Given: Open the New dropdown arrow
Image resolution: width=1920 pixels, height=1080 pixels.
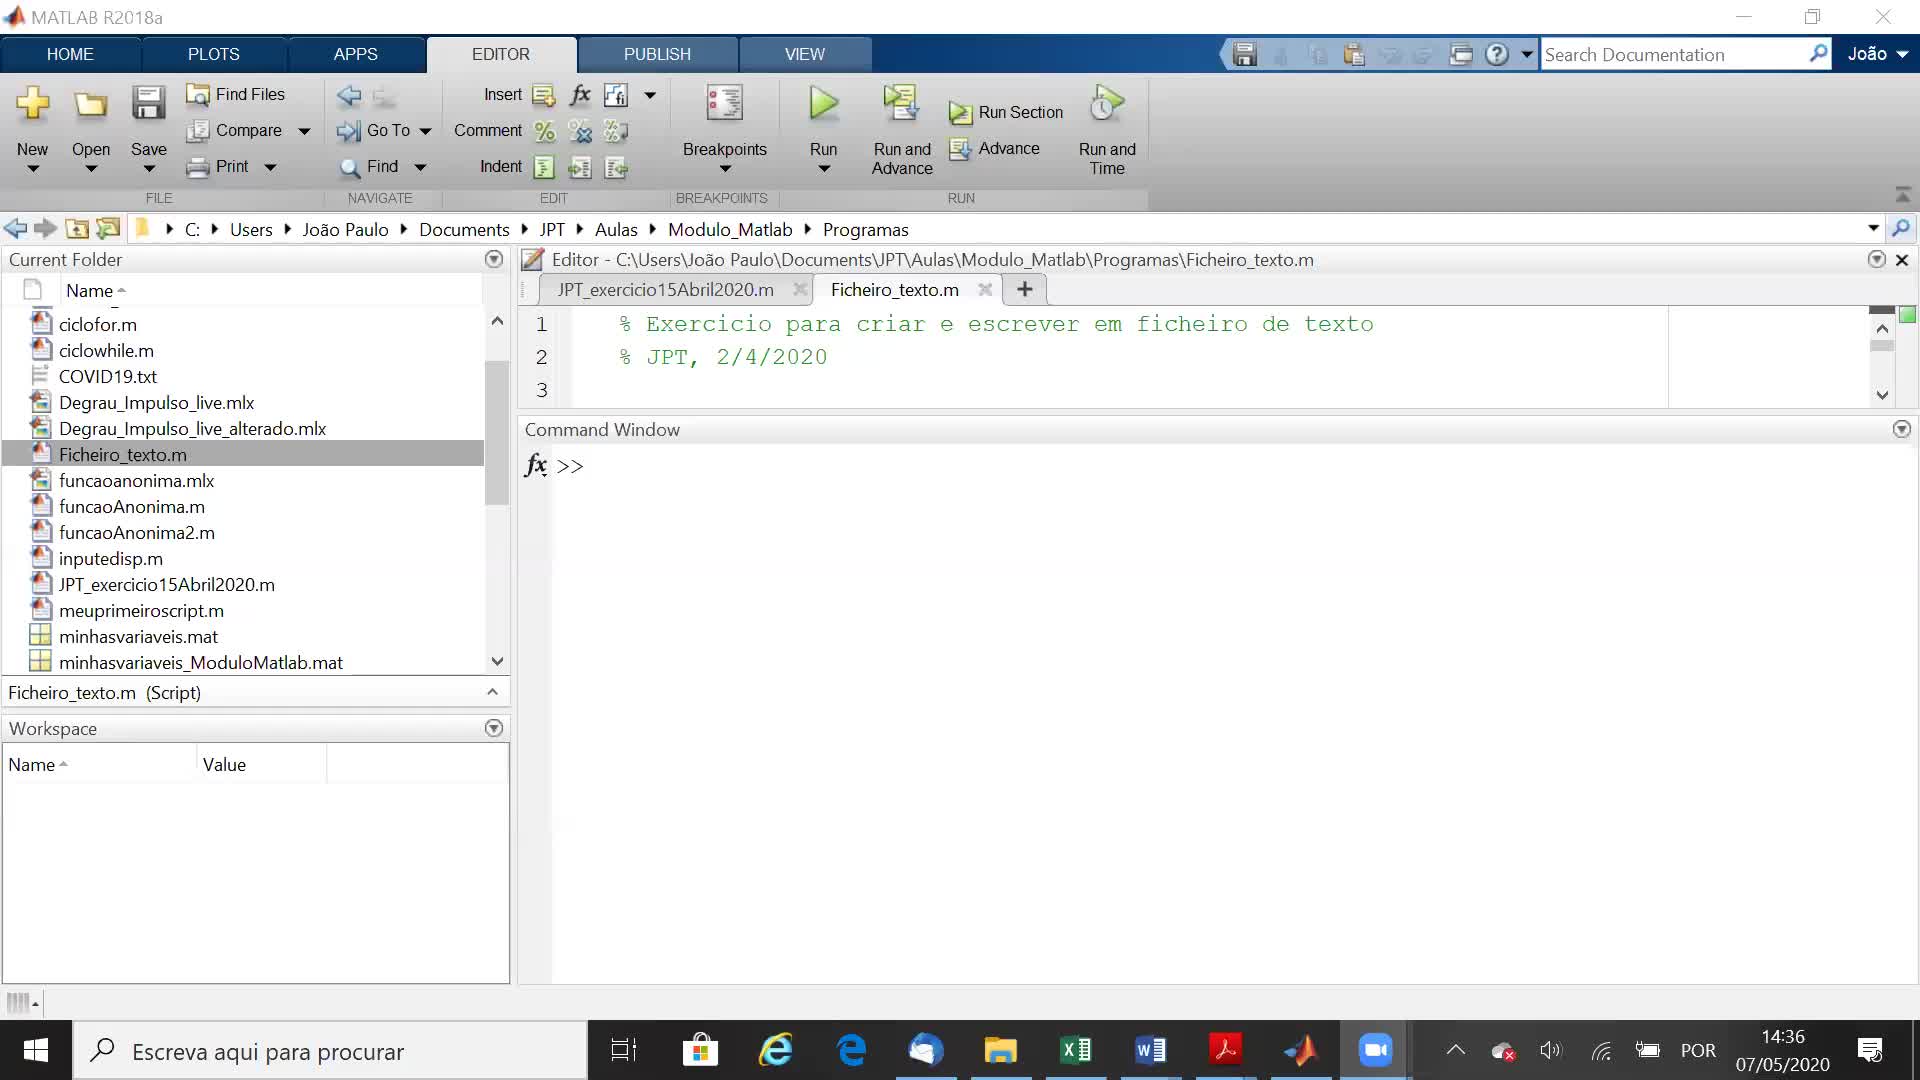Looking at the screenshot, I should [32, 169].
